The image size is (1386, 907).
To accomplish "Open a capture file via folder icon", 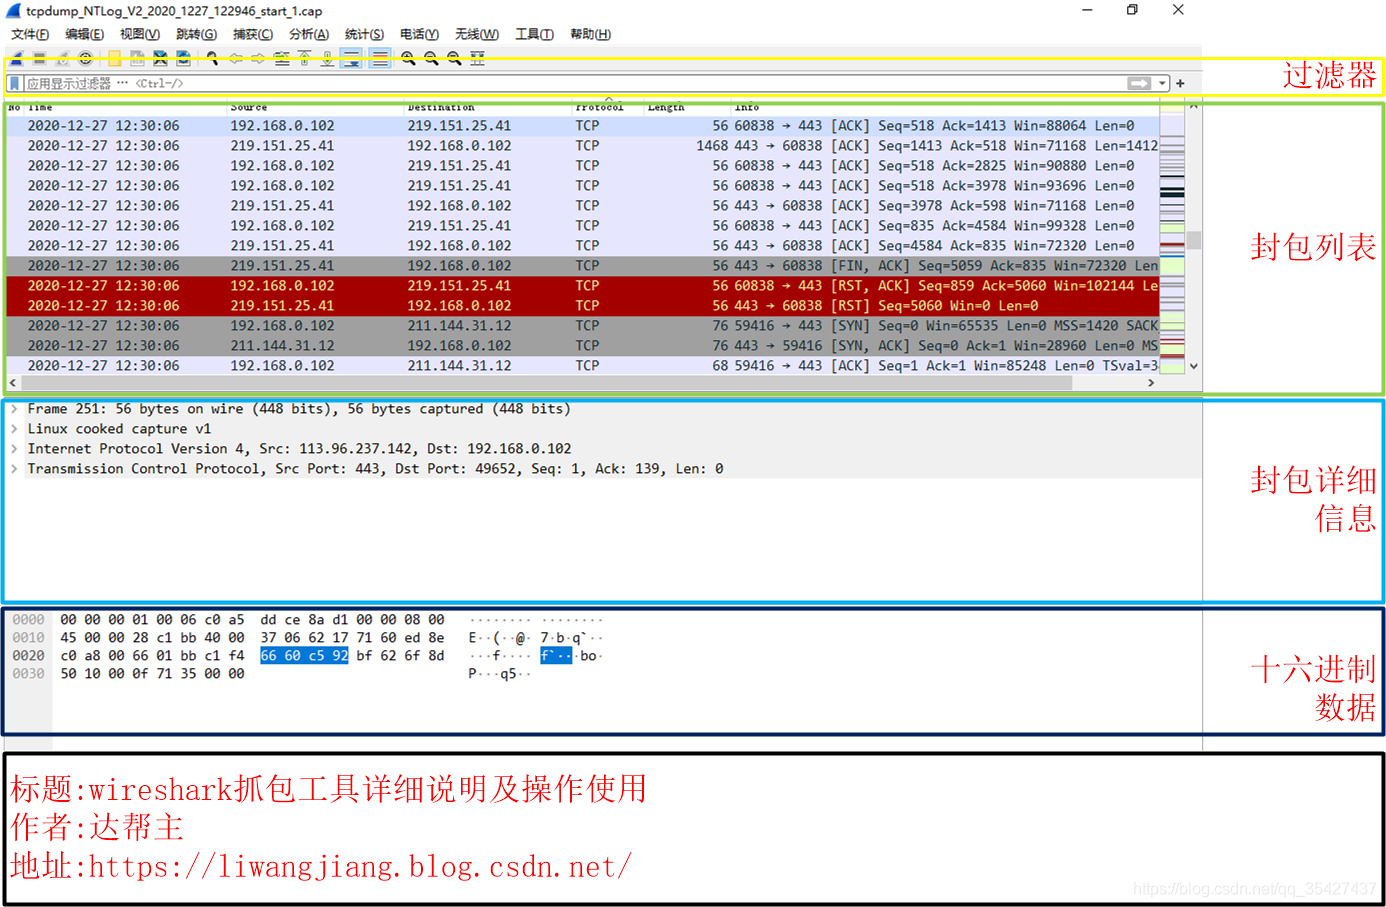I will (115, 59).
